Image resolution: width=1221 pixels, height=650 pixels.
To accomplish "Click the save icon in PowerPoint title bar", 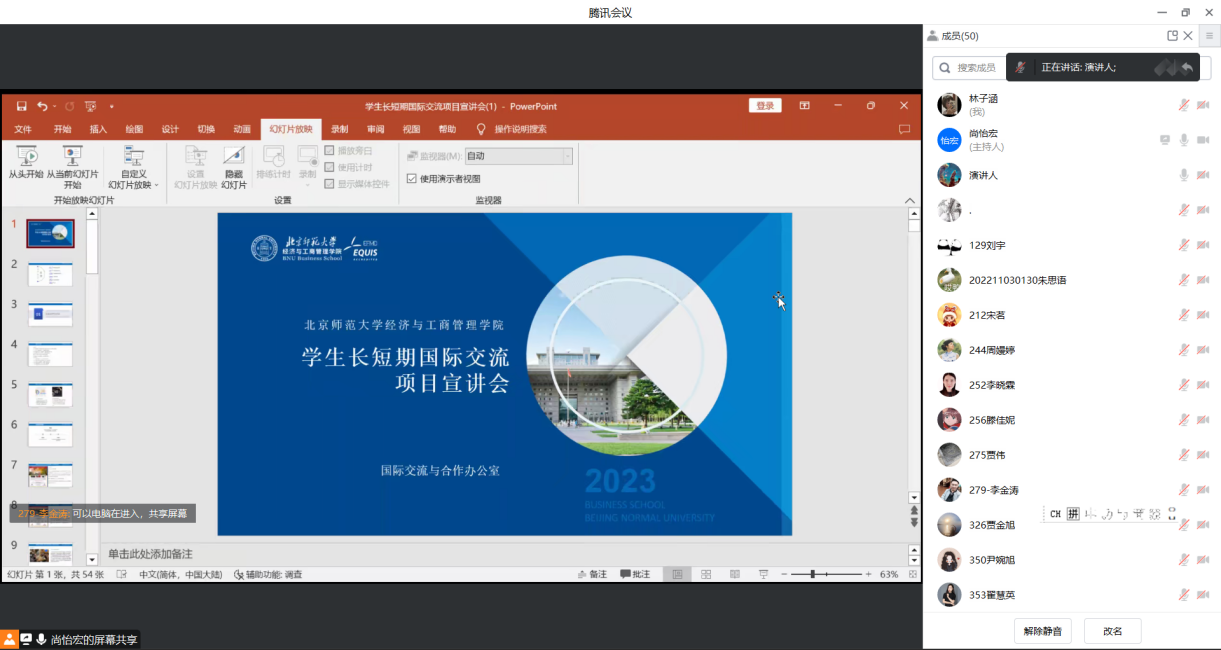I will click(20, 106).
